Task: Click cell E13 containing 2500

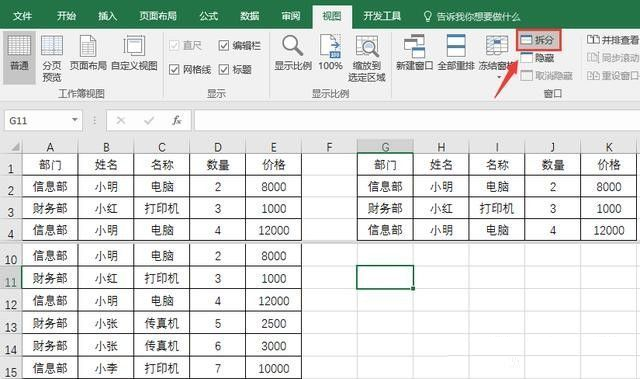Action: click(x=273, y=324)
